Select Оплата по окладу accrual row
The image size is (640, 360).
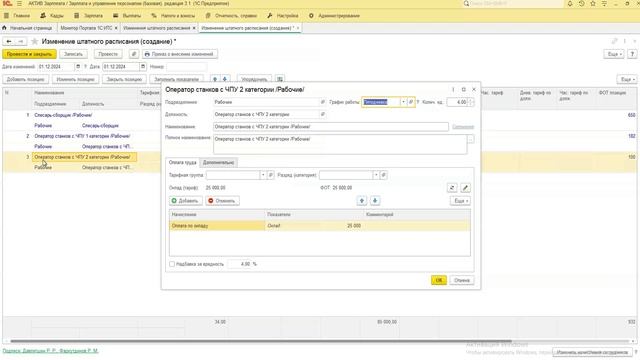(x=320, y=225)
